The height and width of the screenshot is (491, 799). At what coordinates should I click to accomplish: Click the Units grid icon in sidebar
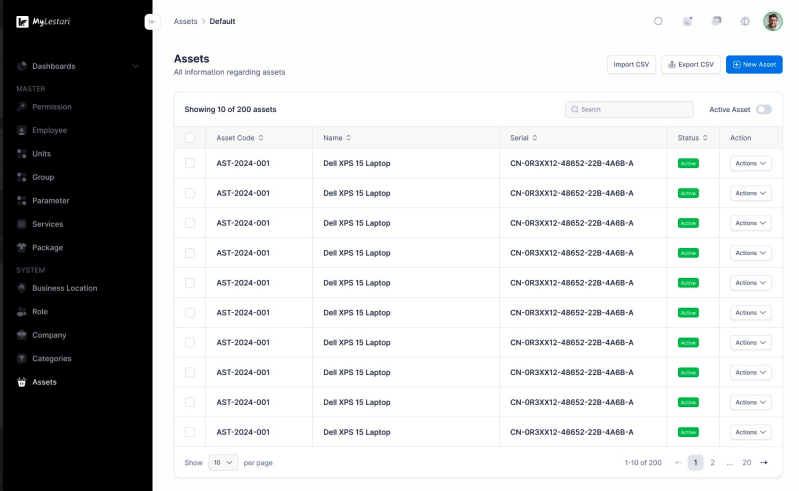coord(21,154)
